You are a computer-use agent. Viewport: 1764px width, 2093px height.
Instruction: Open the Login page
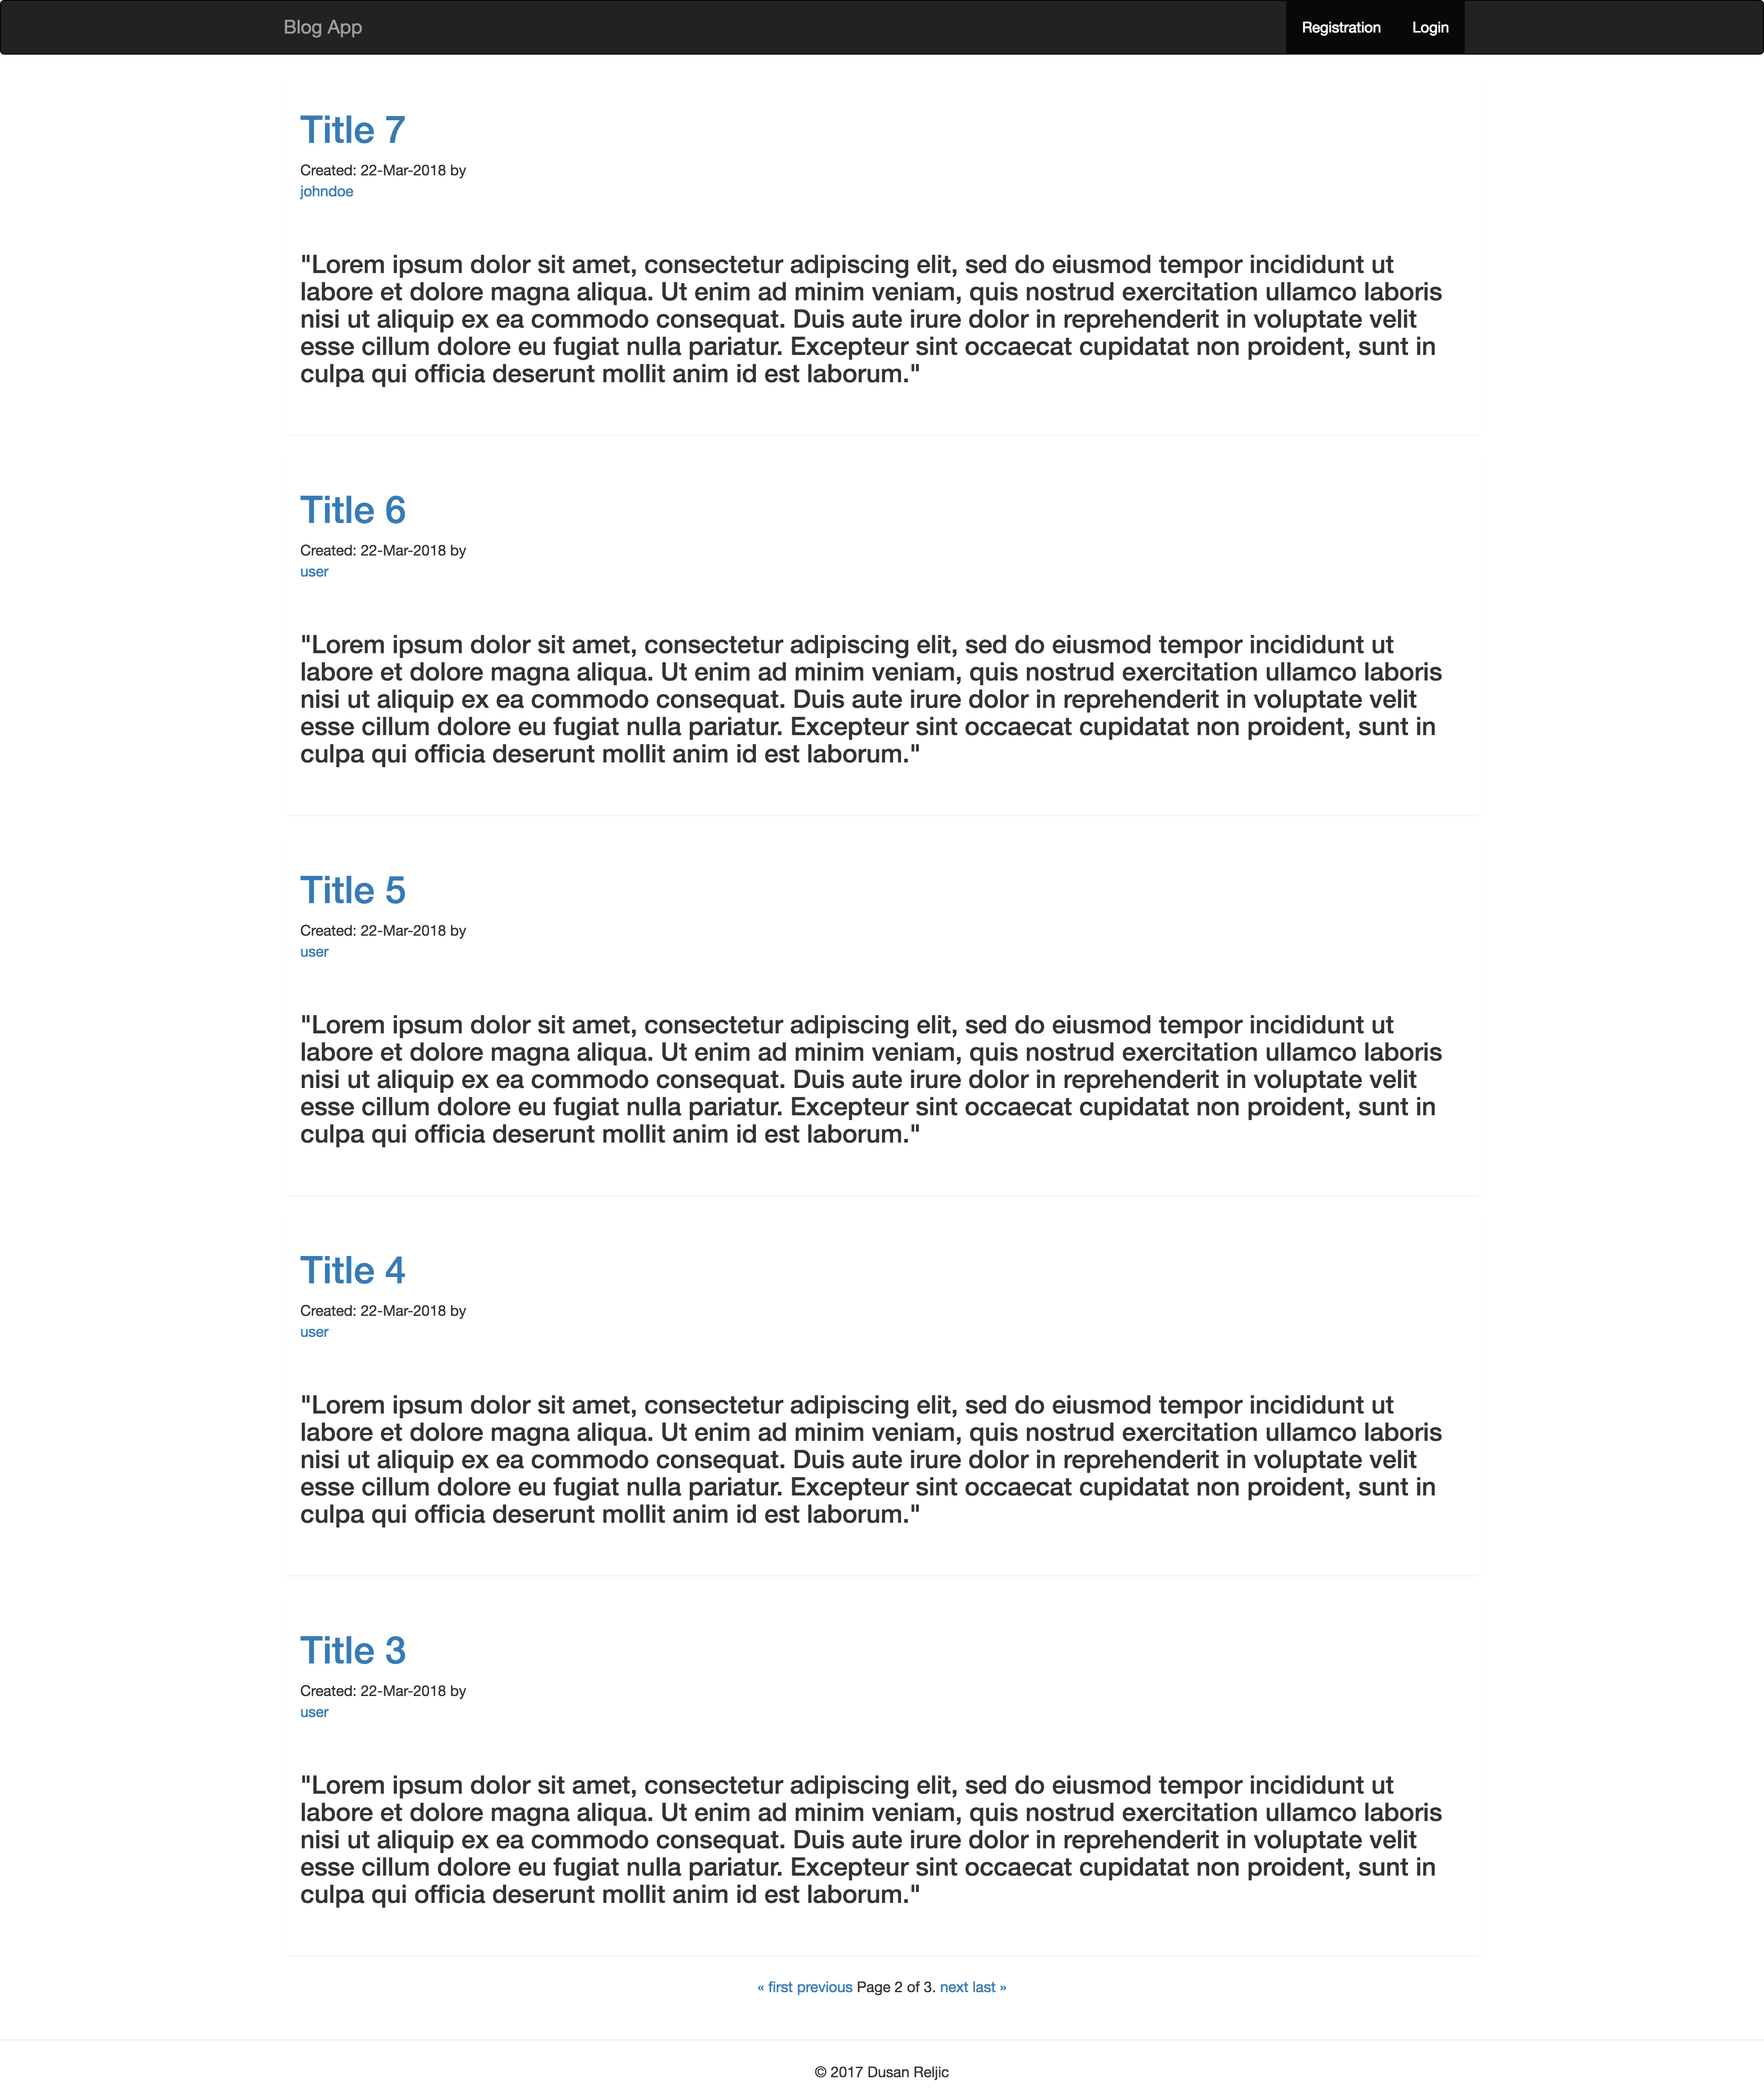point(1432,26)
